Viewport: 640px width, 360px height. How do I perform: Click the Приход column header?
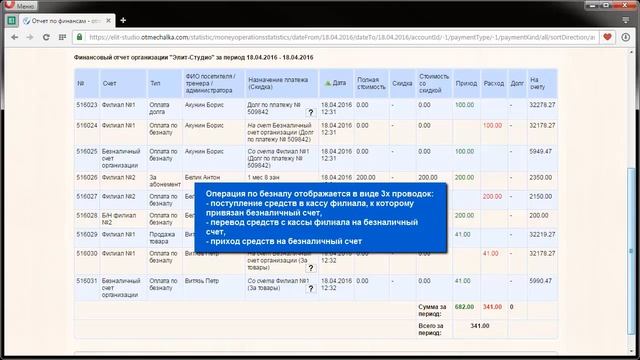[466, 83]
